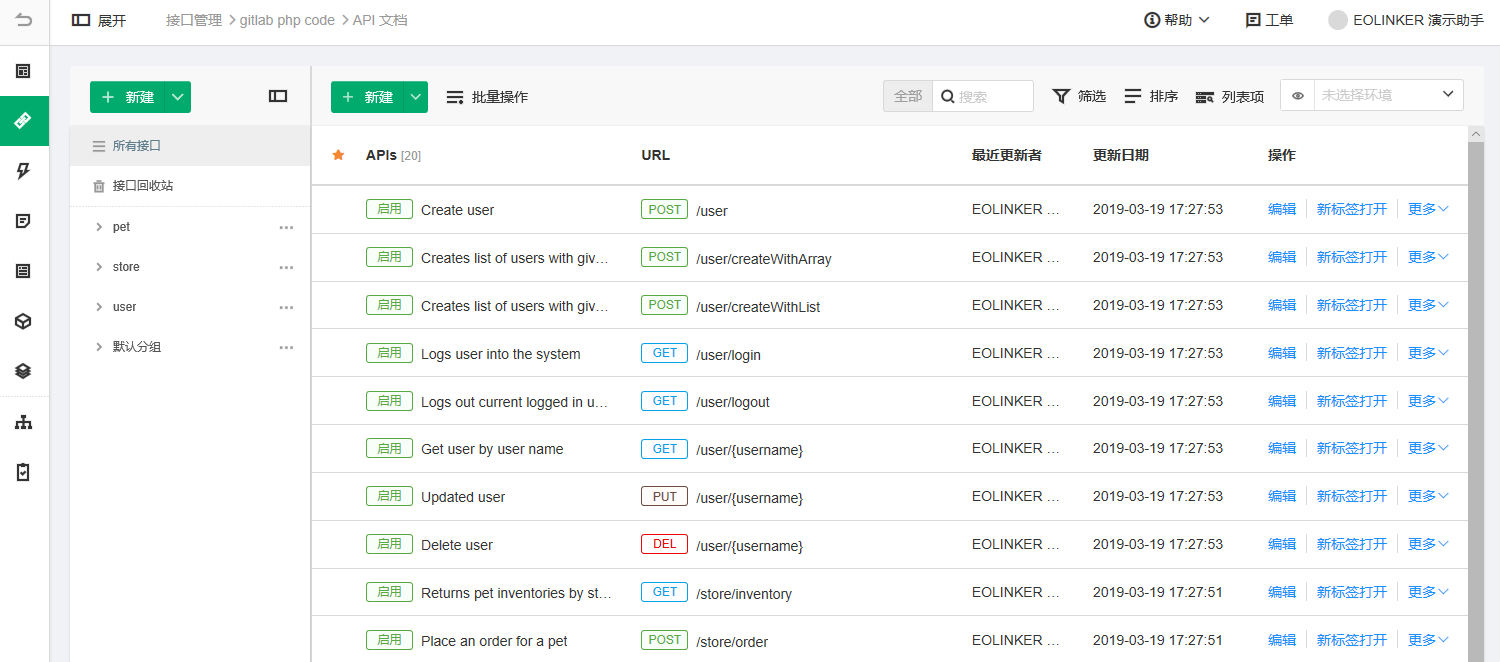This screenshot has height=662, width=1500.
Task: Select 所有接口 all APIs item
Action: (190, 146)
